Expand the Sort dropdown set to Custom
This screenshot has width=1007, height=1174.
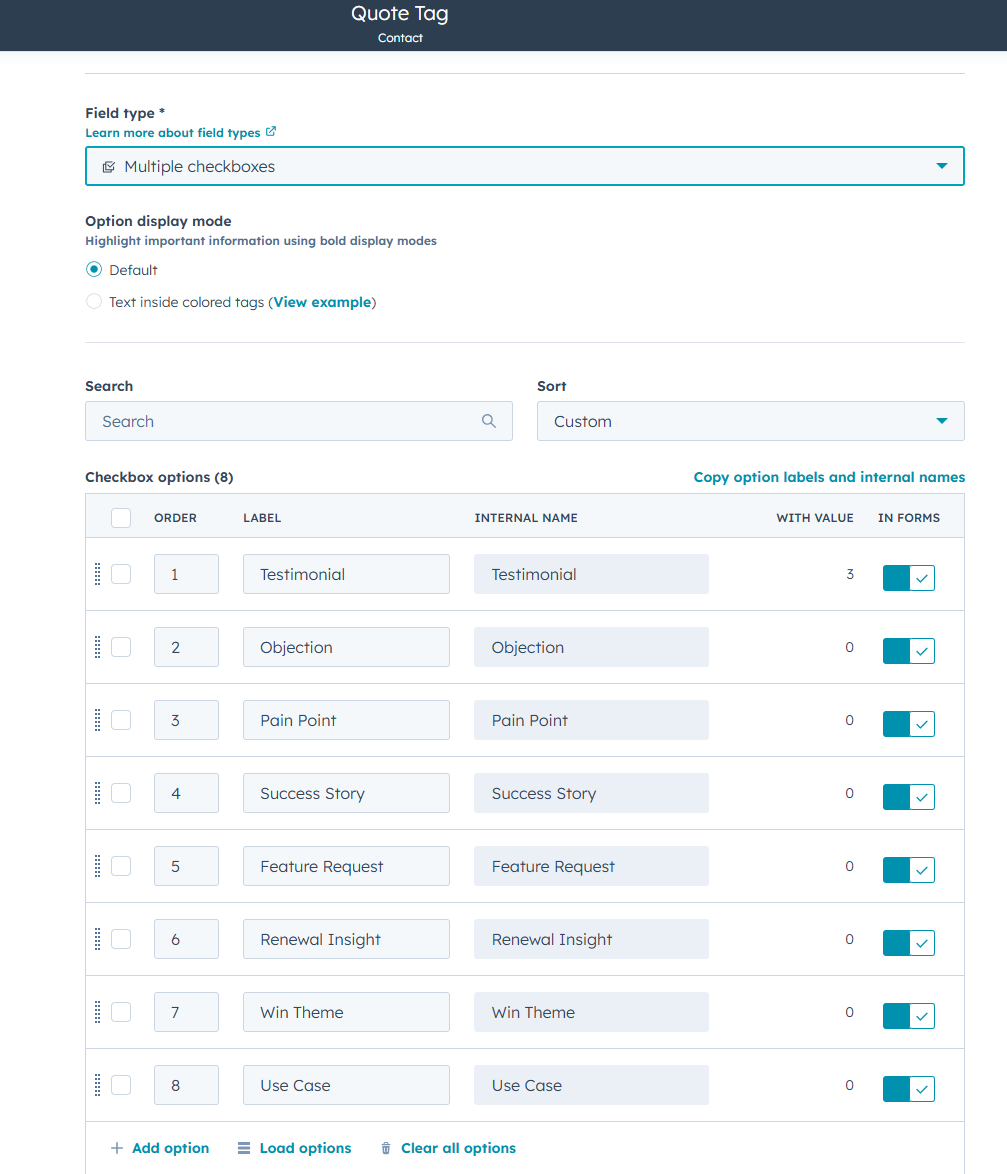[x=750, y=421]
